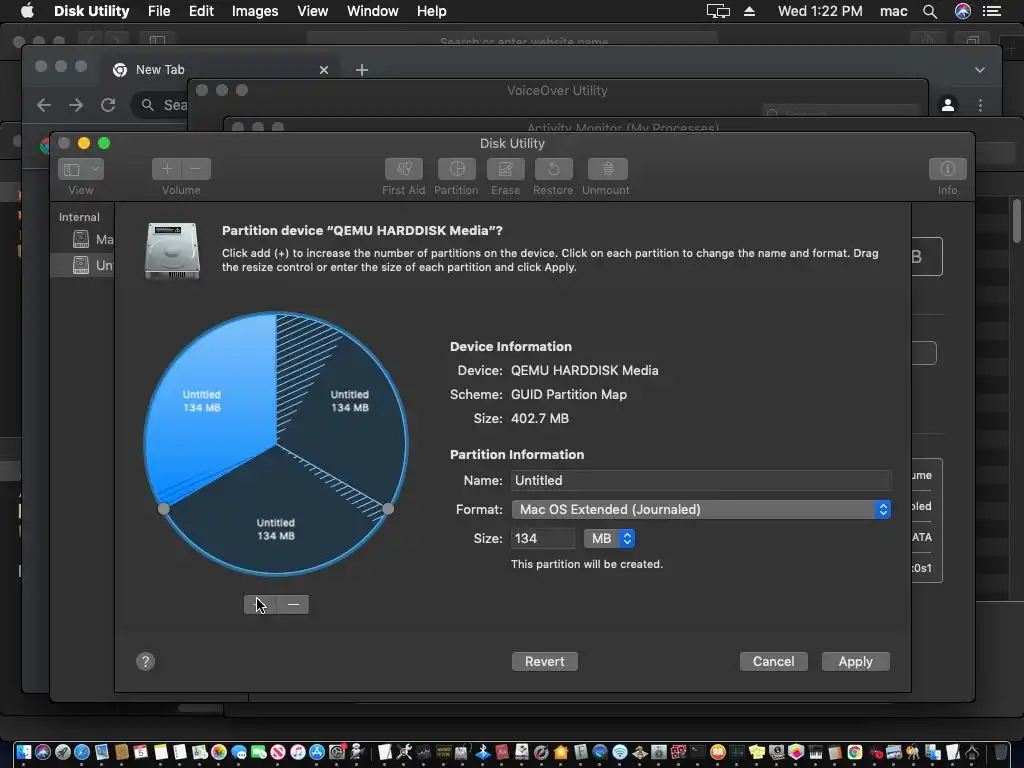Click Chrome's back arrow

(44, 105)
